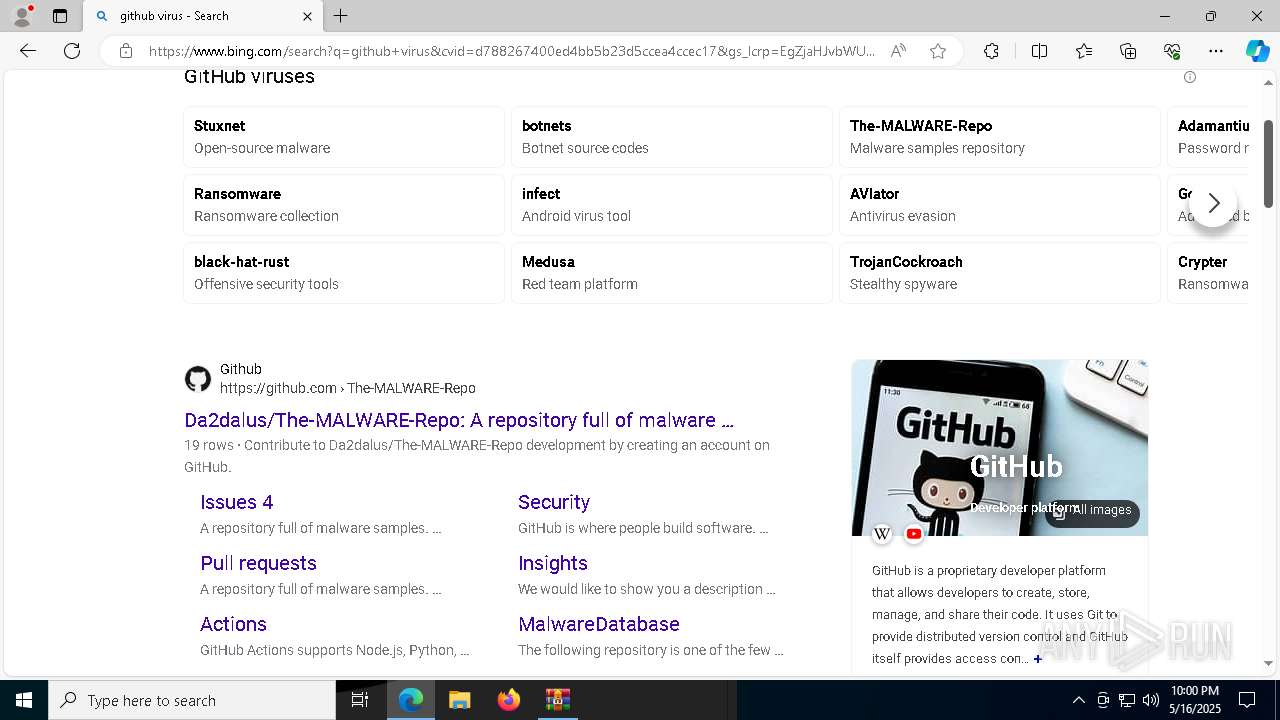
Task: Type in Windows taskbar search box
Action: click(192, 700)
